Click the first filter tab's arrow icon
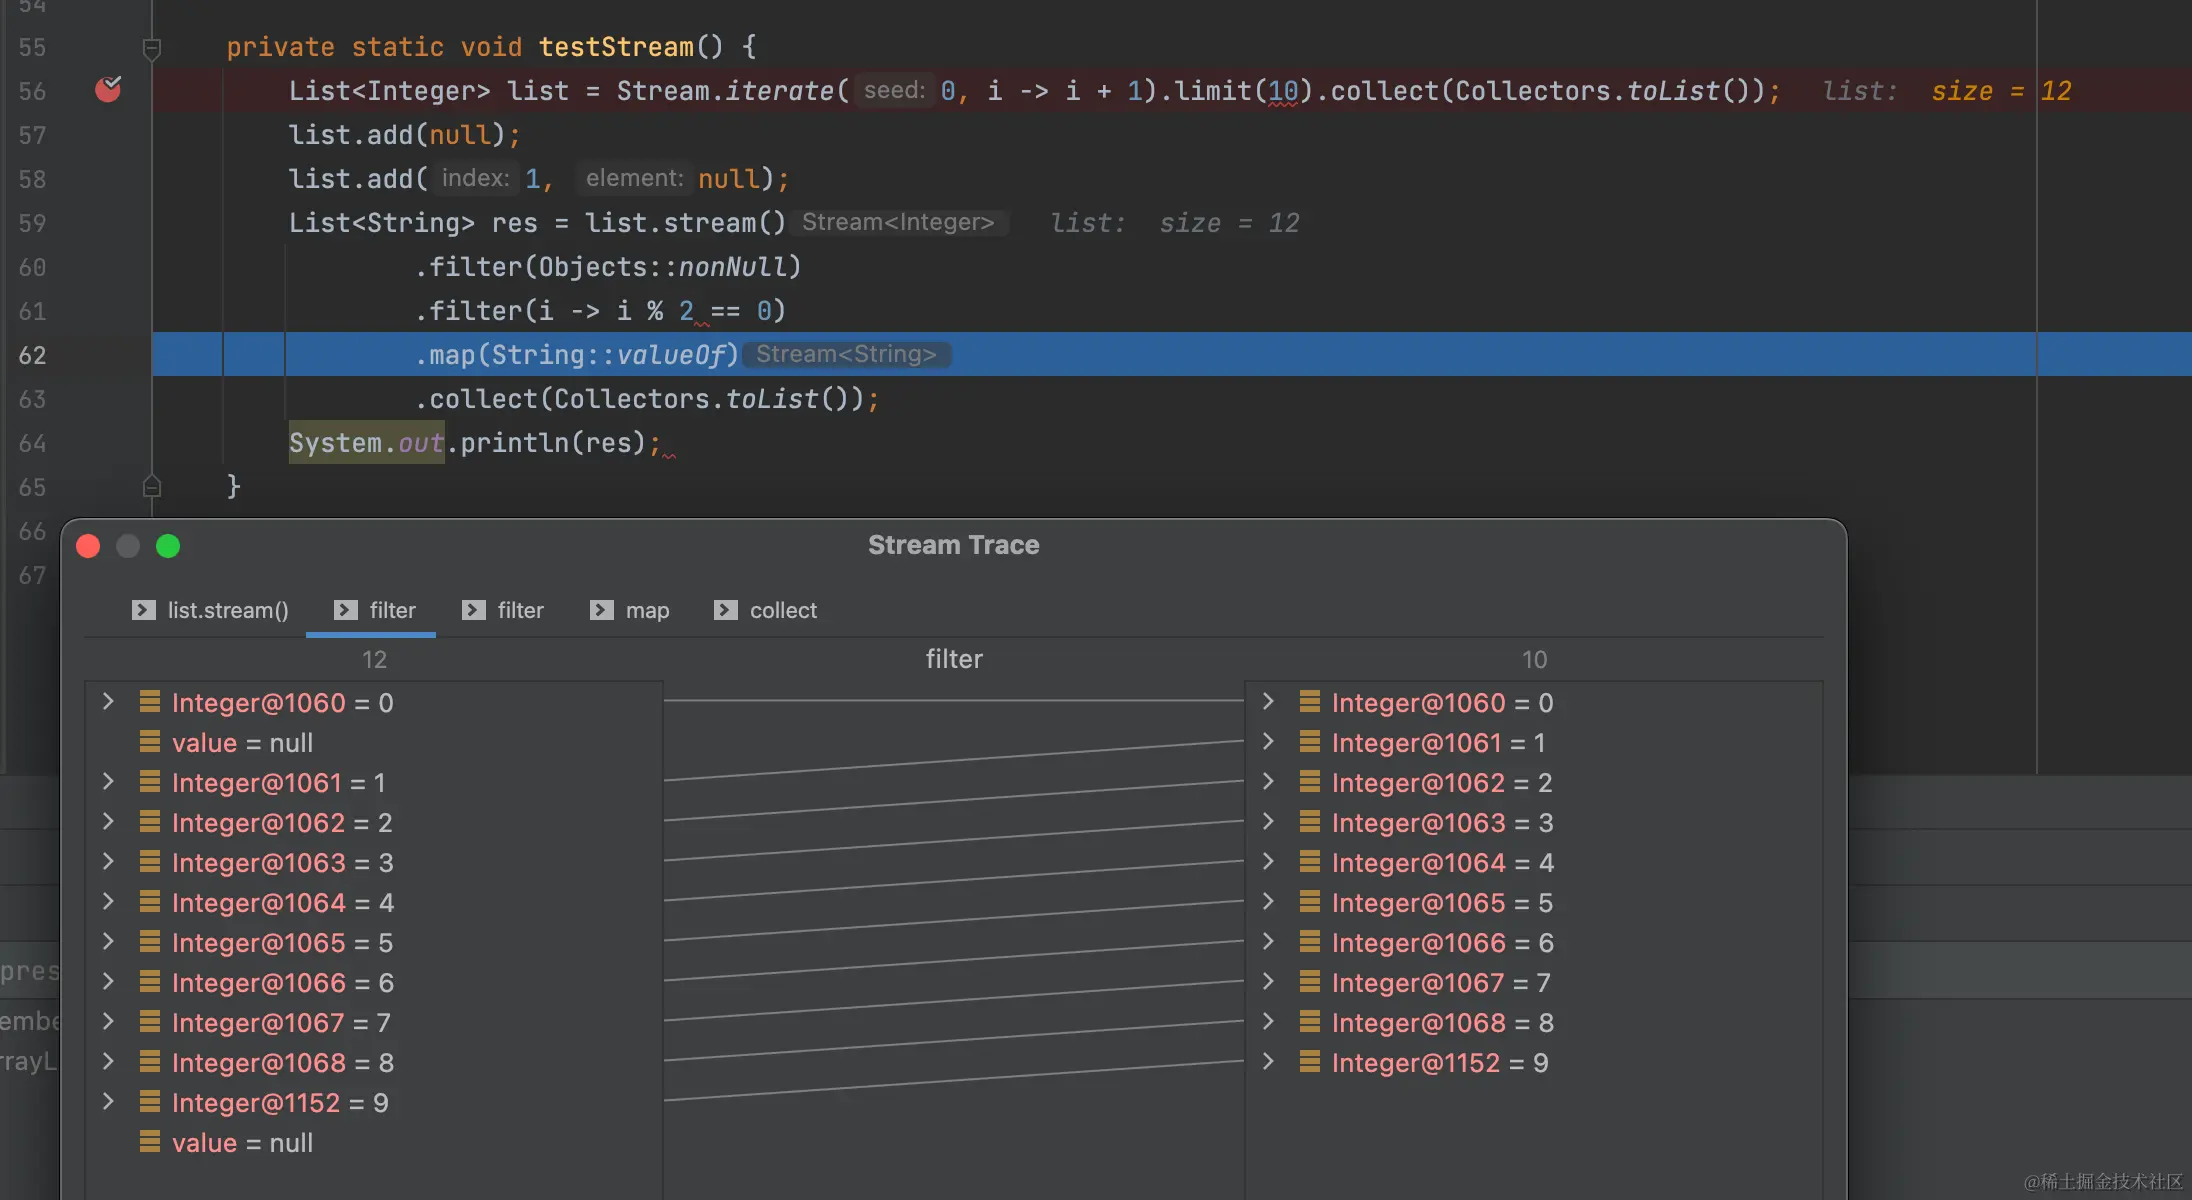Screen dimensions: 2192x1200 point(346,610)
